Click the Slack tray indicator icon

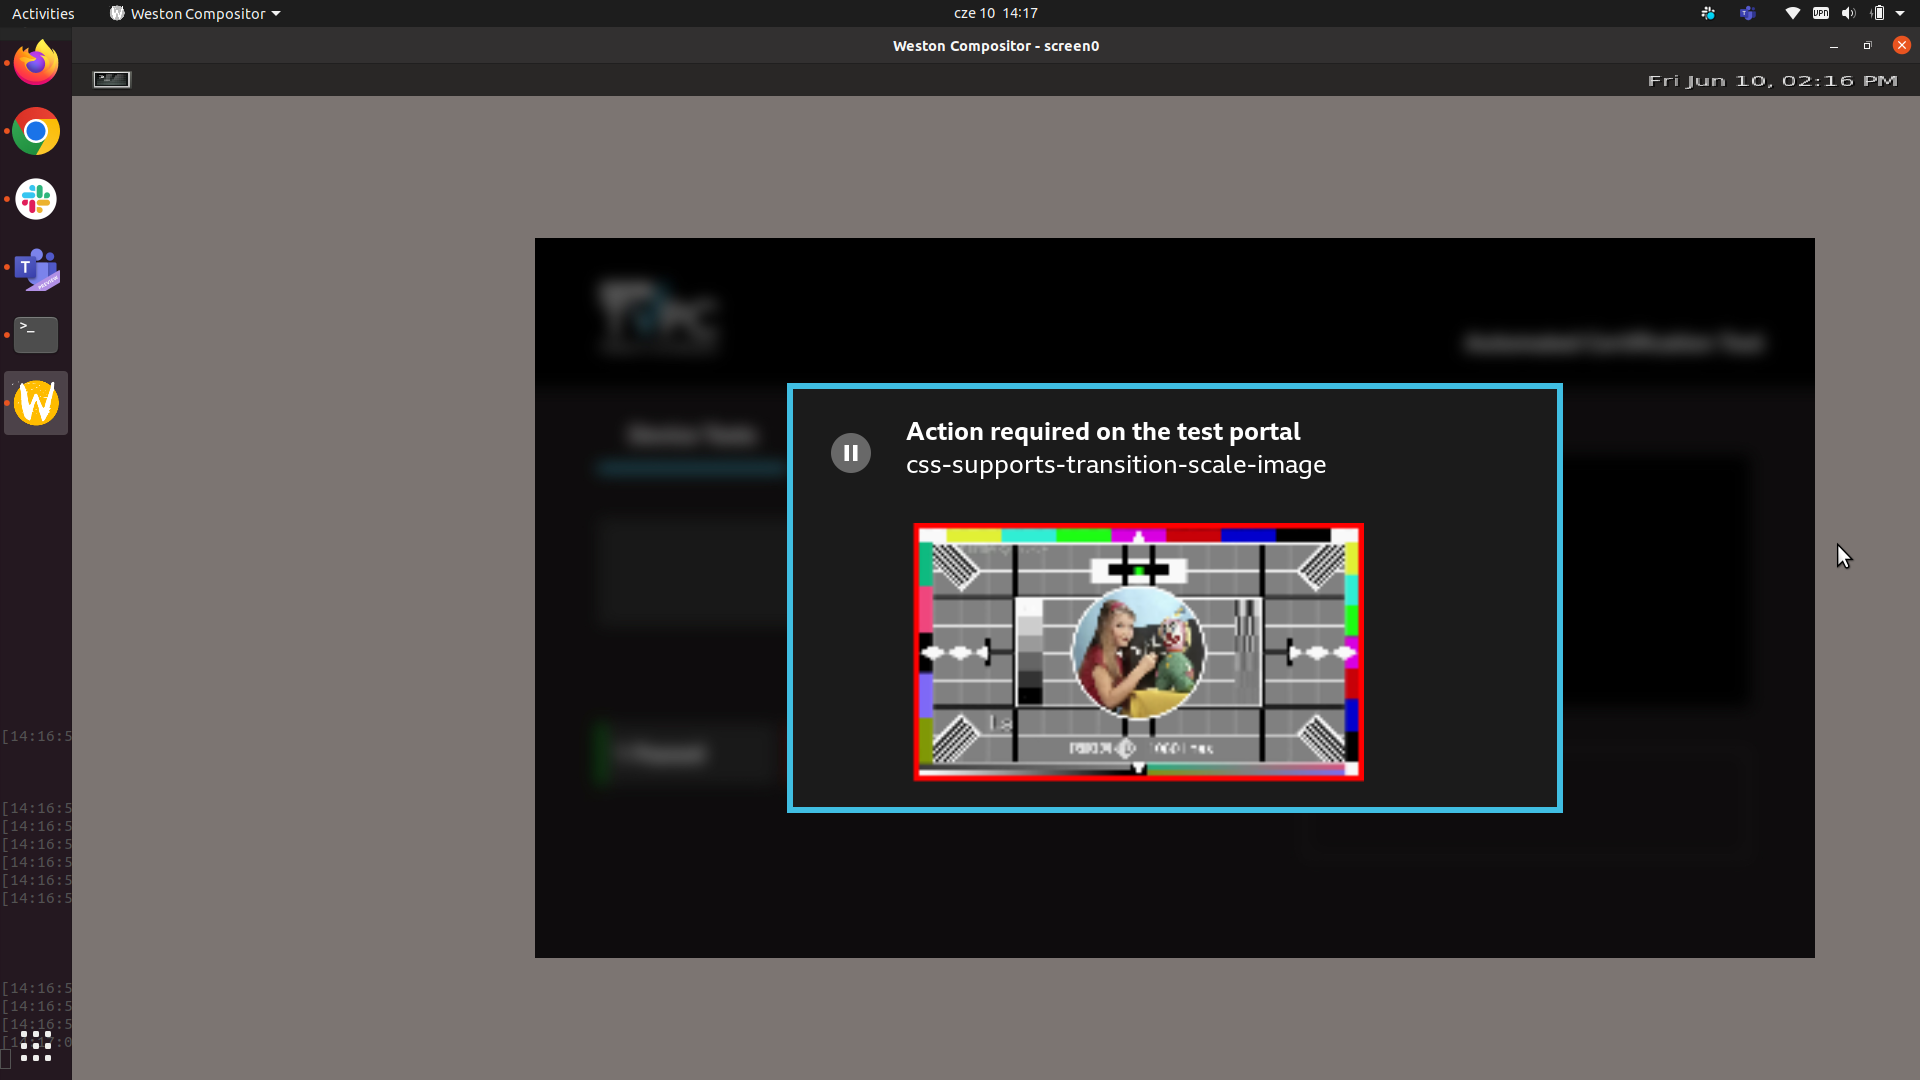(1708, 13)
